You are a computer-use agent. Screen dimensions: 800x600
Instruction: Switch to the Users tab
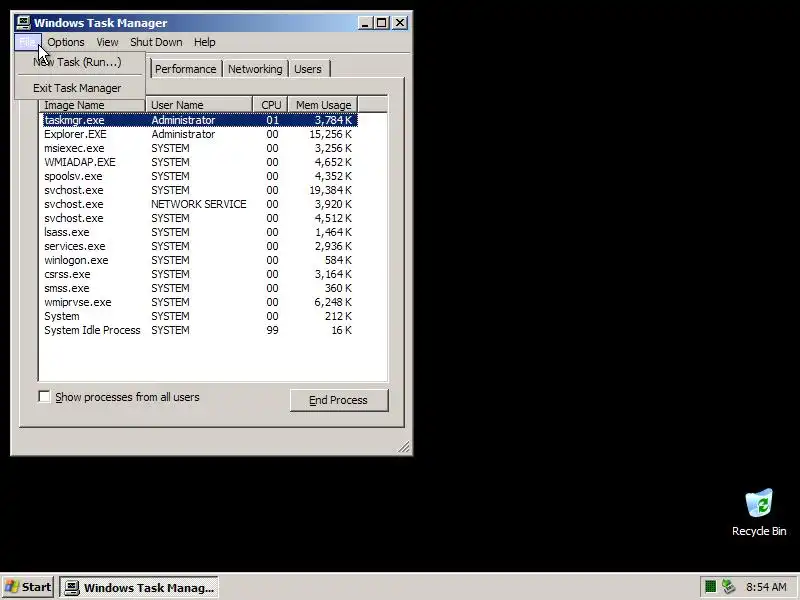308,69
